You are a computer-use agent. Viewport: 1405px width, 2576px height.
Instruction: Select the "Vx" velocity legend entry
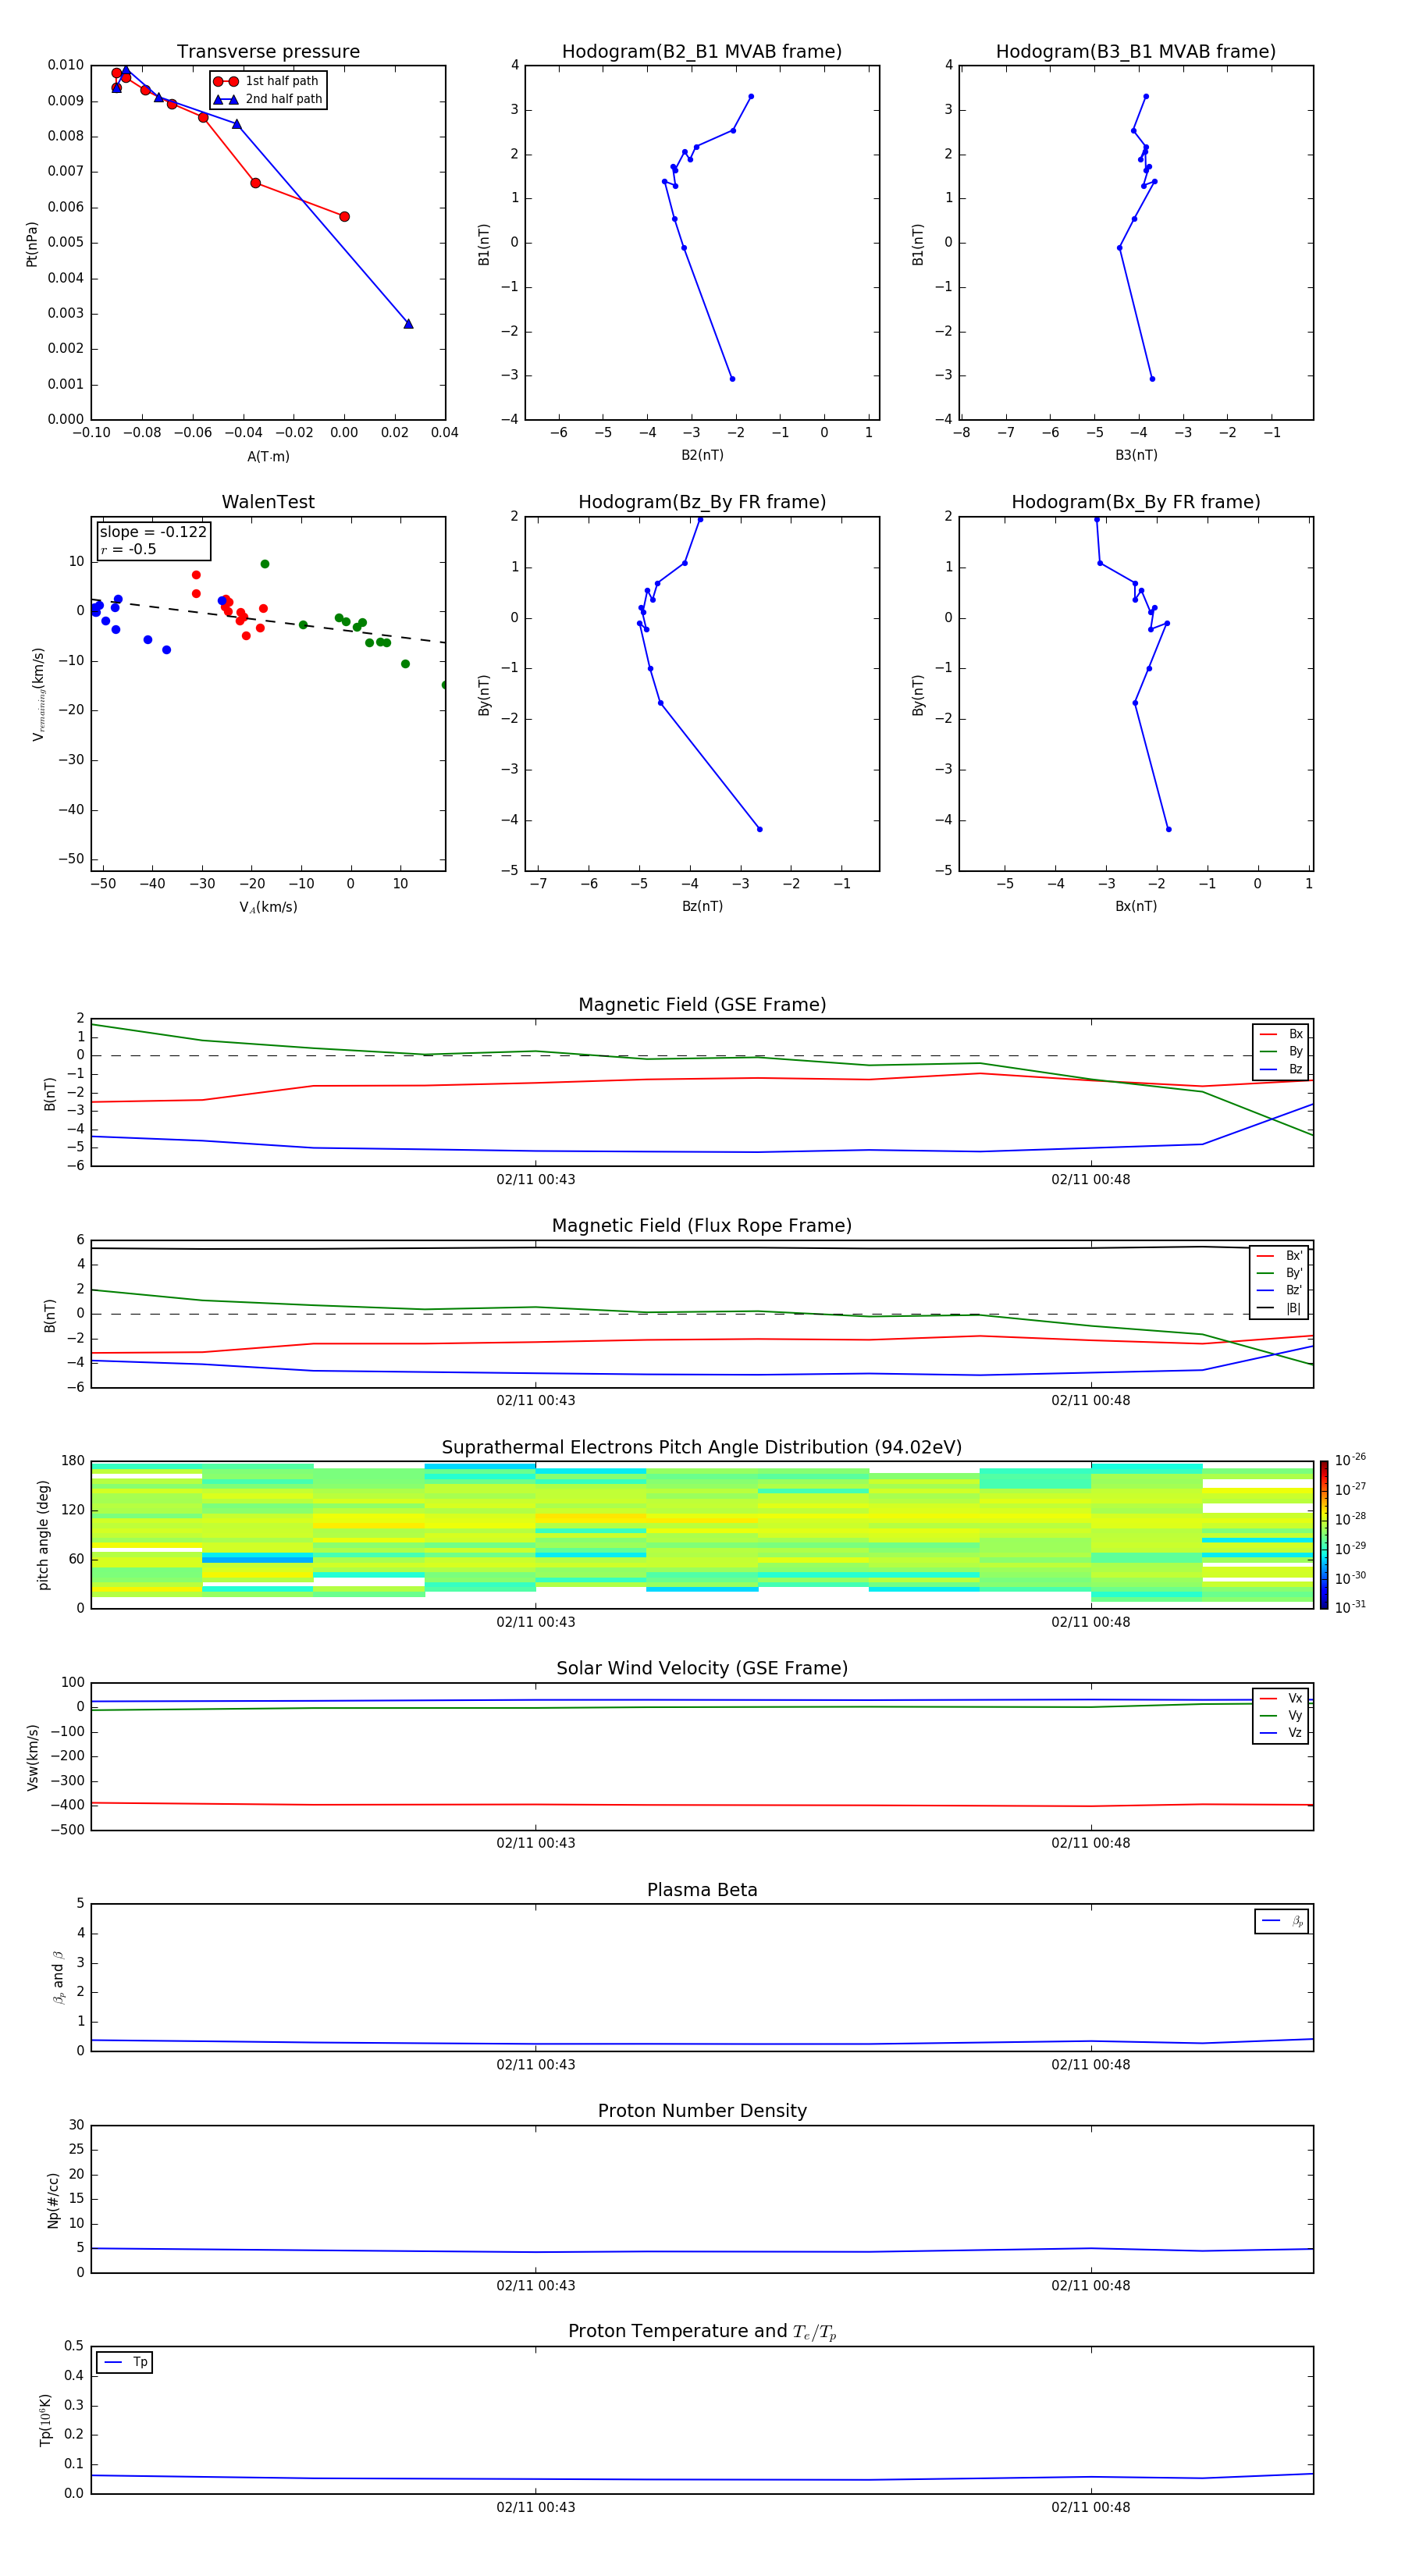[x=1281, y=1698]
